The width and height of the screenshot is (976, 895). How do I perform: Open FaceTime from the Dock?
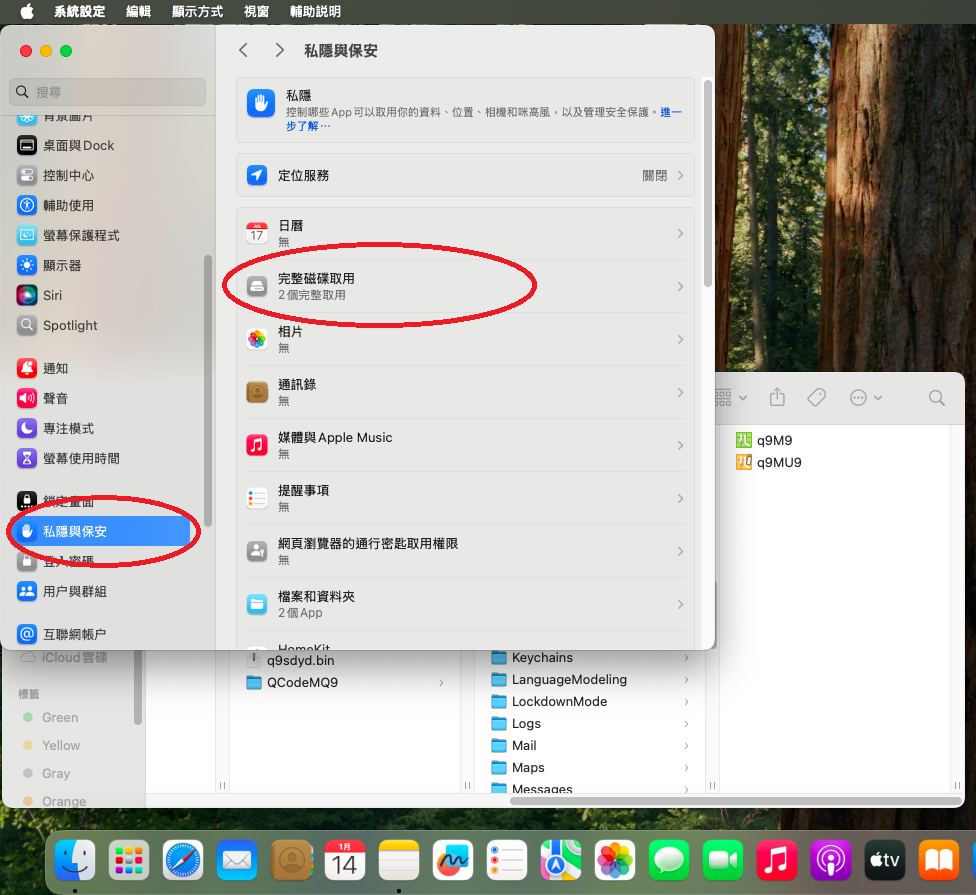(723, 860)
